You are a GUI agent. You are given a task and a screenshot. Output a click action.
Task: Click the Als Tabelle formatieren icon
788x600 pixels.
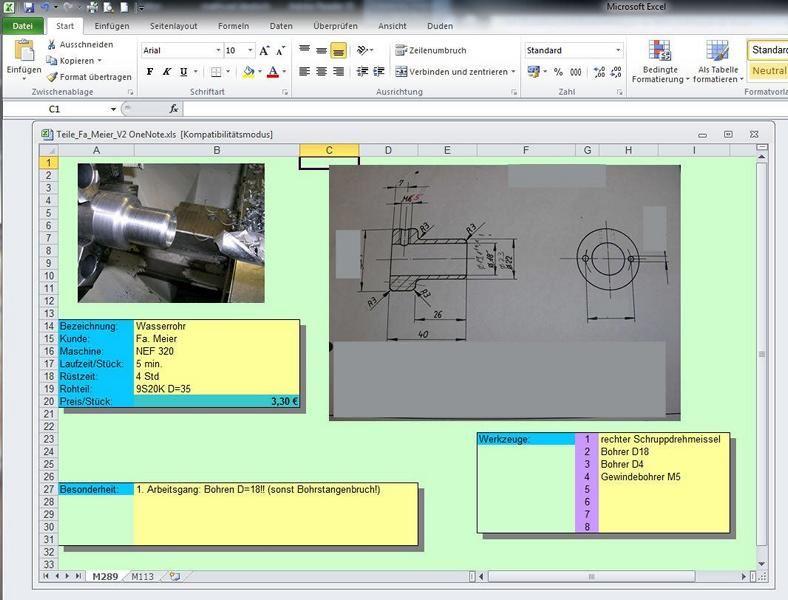[x=718, y=51]
